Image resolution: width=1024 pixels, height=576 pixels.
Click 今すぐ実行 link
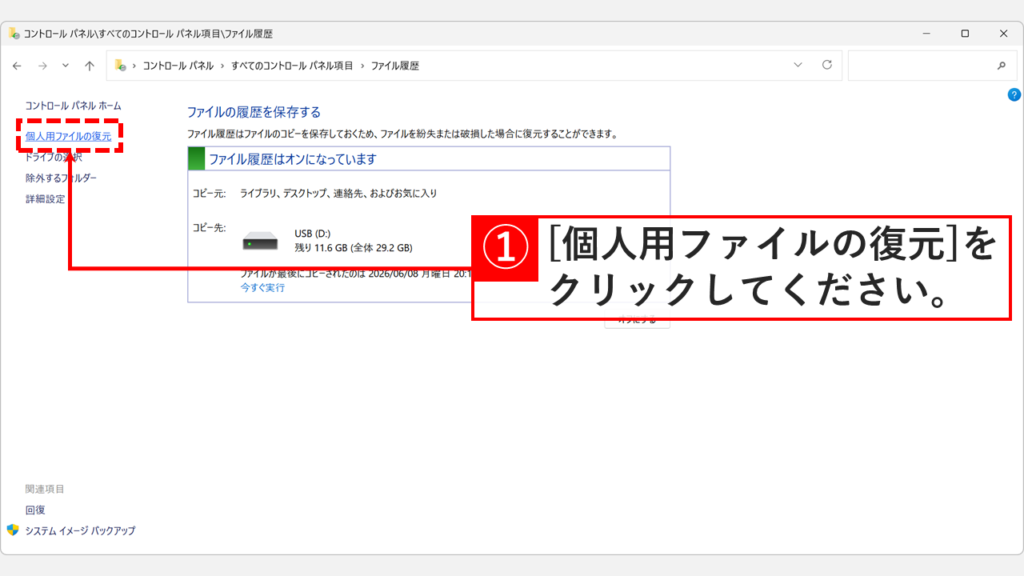point(263,287)
